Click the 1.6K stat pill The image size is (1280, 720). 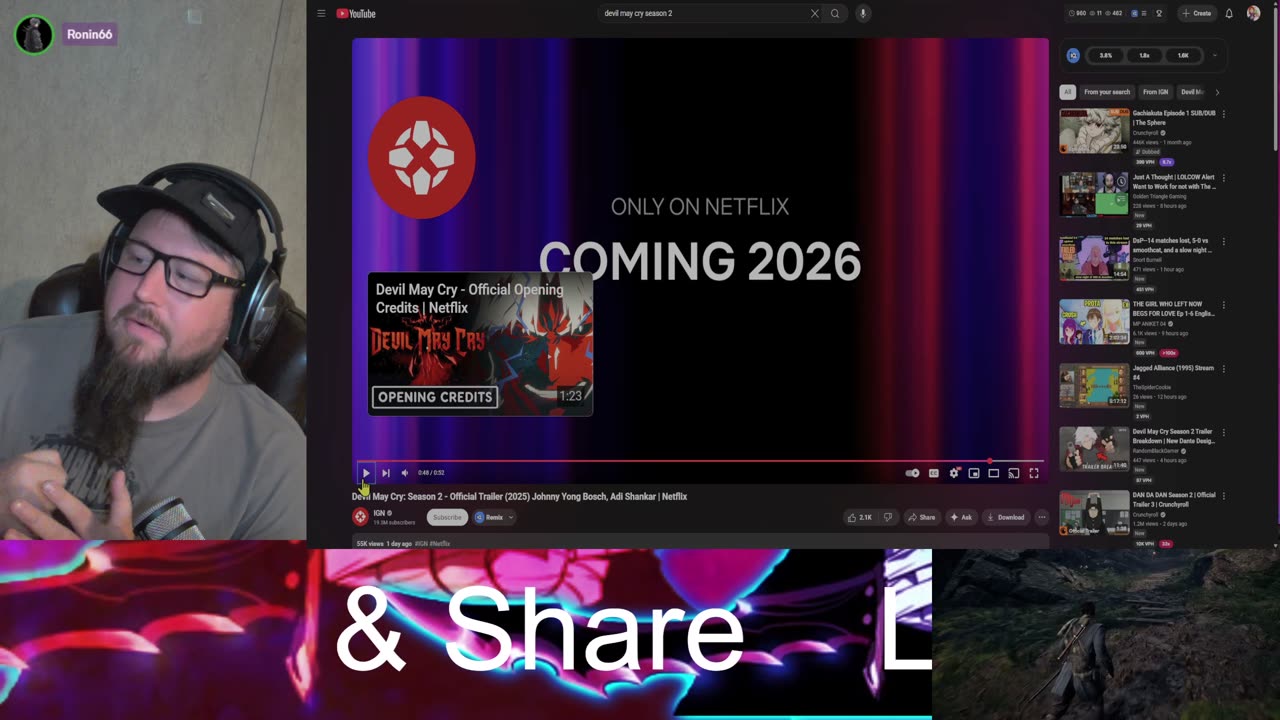1183,55
